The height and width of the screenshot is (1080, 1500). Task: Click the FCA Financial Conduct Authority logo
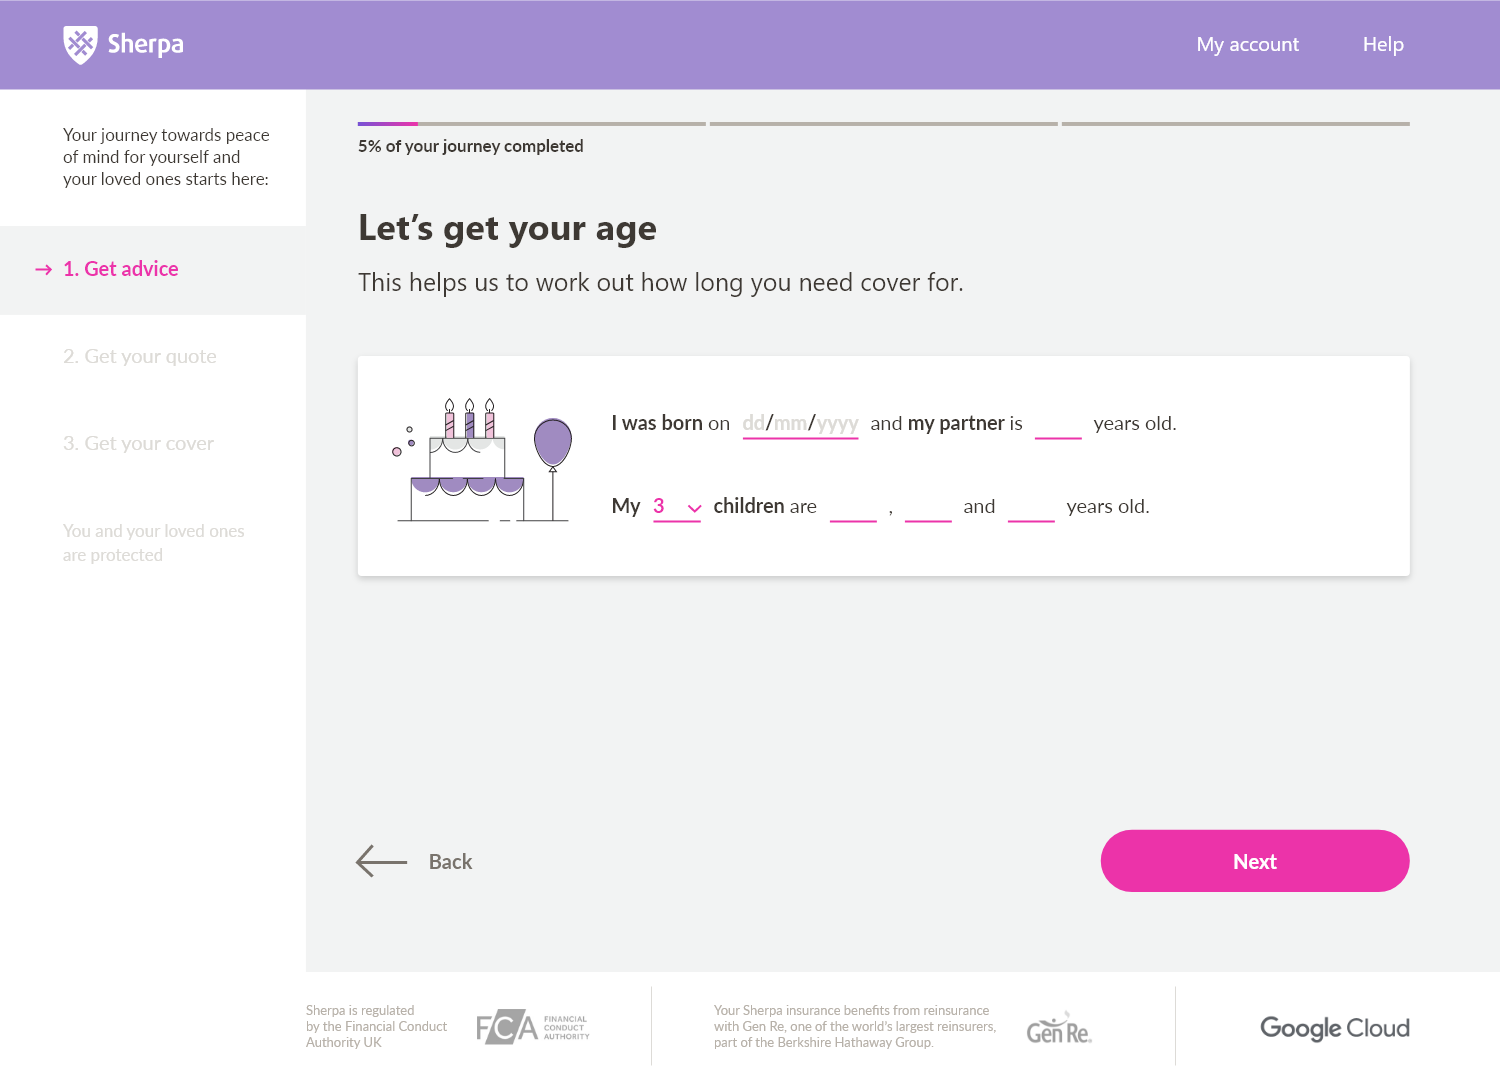532,1027
